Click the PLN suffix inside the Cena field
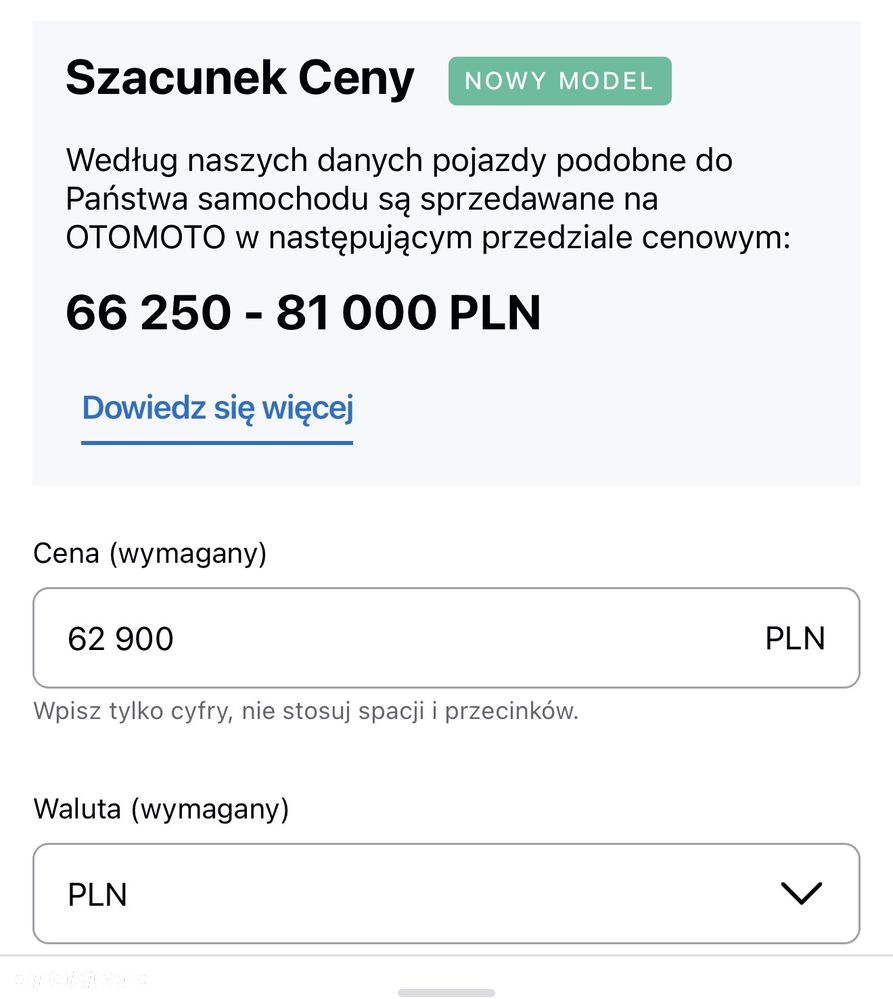This screenshot has width=893, height=999. tap(795, 638)
